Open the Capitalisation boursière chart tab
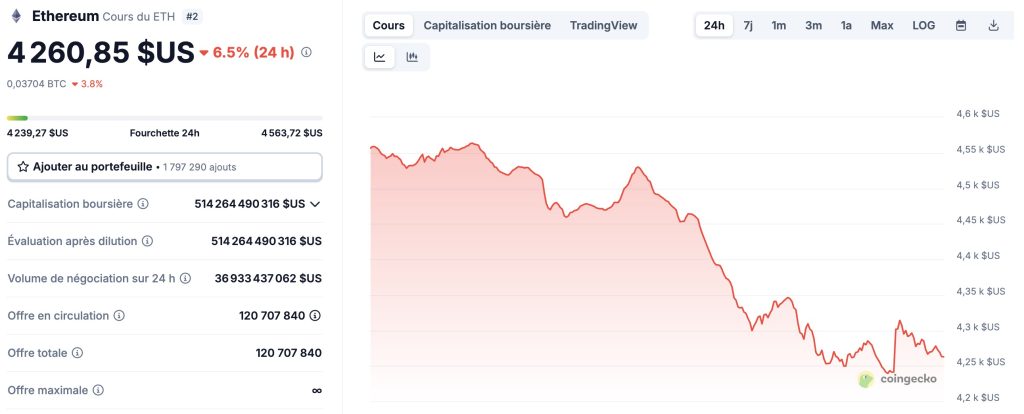Screen dimensions: 1024x414 tap(487, 25)
